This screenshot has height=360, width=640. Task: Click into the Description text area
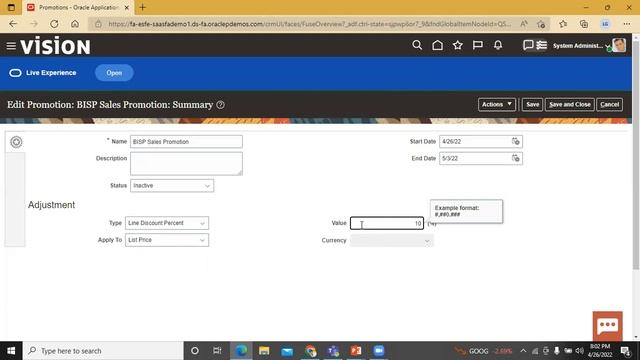pyautogui.click(x=186, y=164)
